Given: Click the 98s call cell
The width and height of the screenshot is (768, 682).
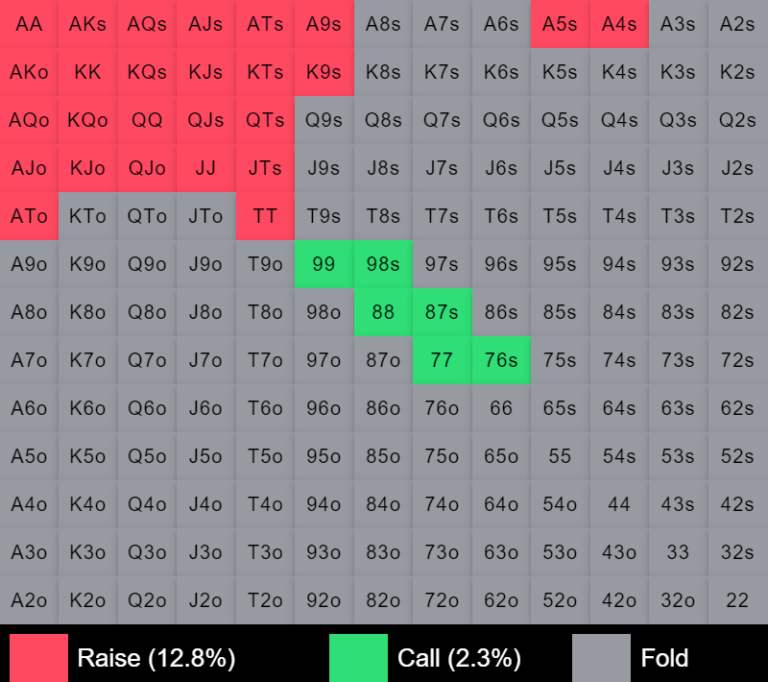Looking at the screenshot, I should [383, 264].
